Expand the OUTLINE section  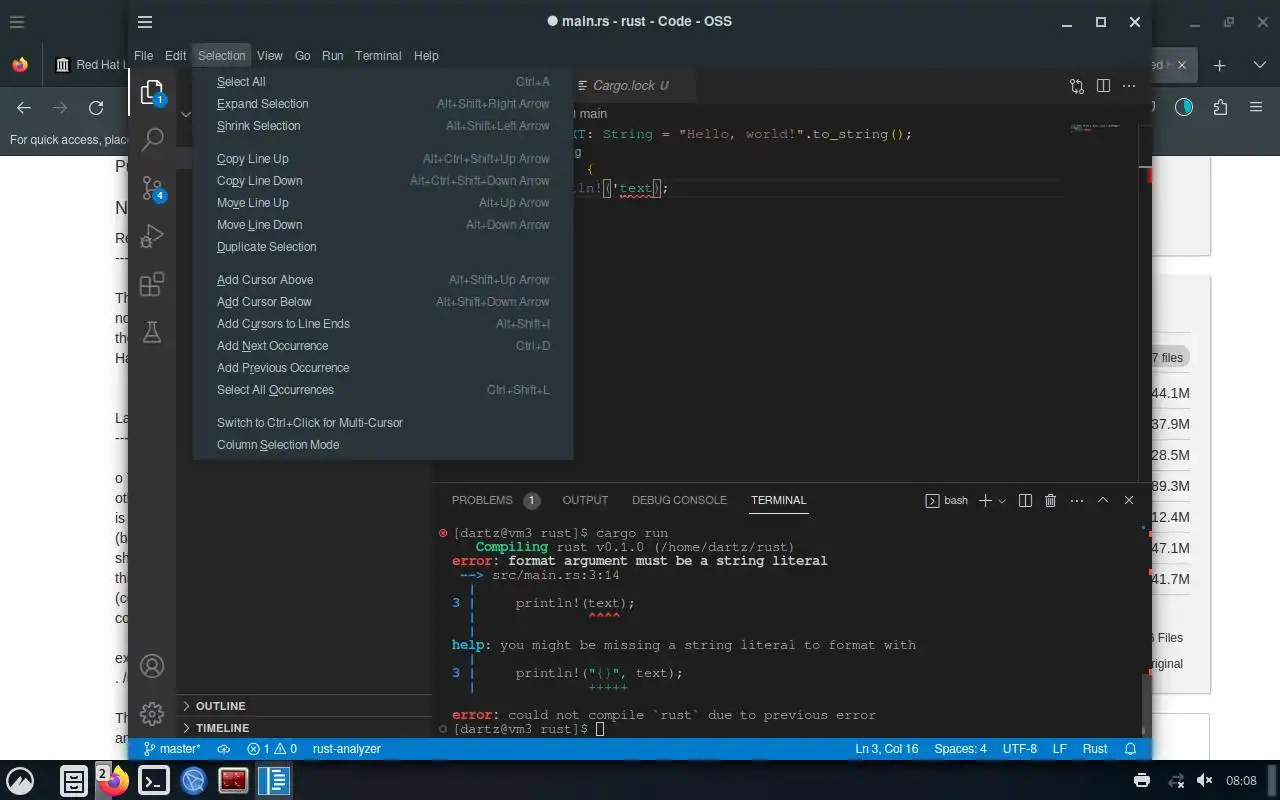(304, 706)
